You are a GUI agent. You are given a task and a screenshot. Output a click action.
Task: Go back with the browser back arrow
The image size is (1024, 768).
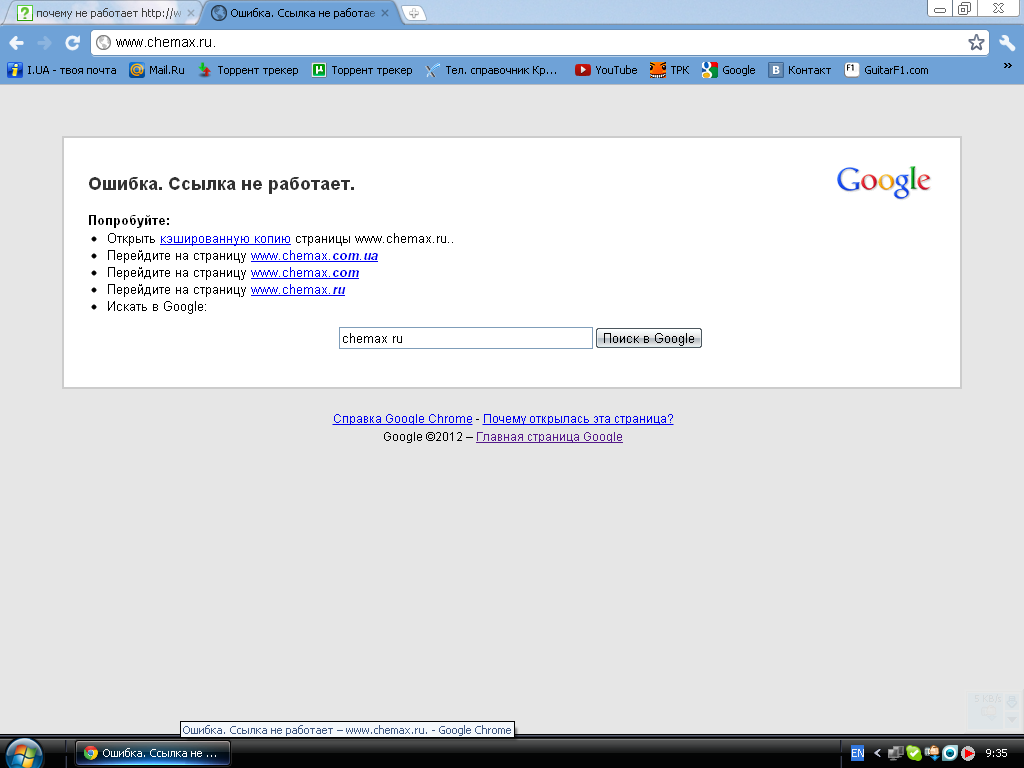pyautogui.click(x=16, y=43)
